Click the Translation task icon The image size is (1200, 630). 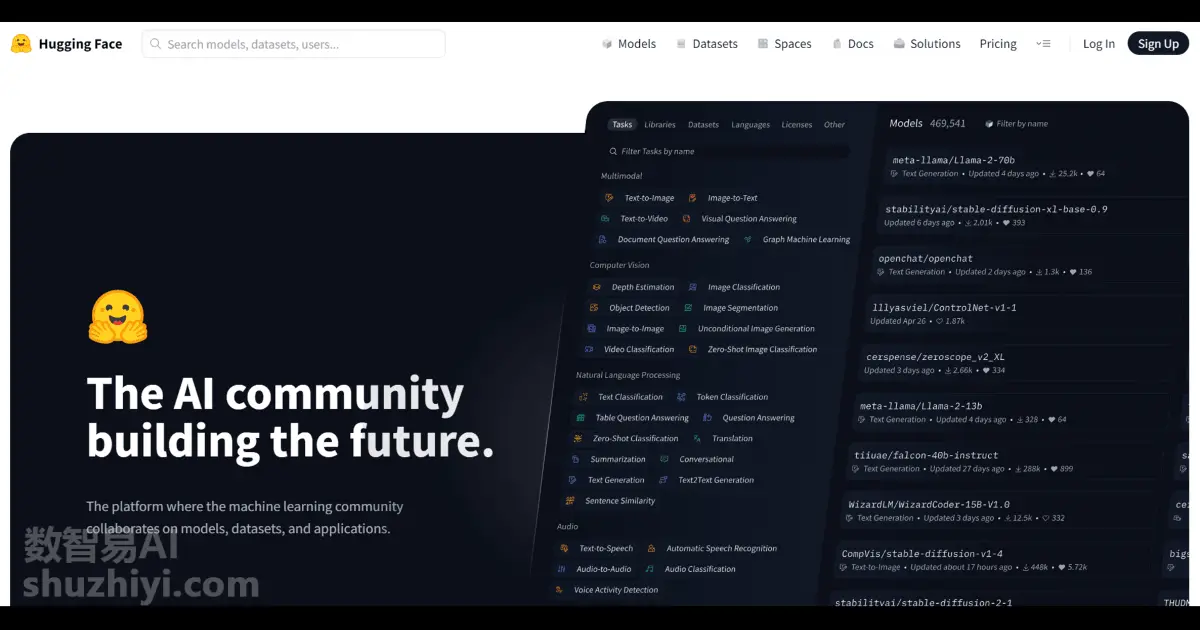coord(696,439)
